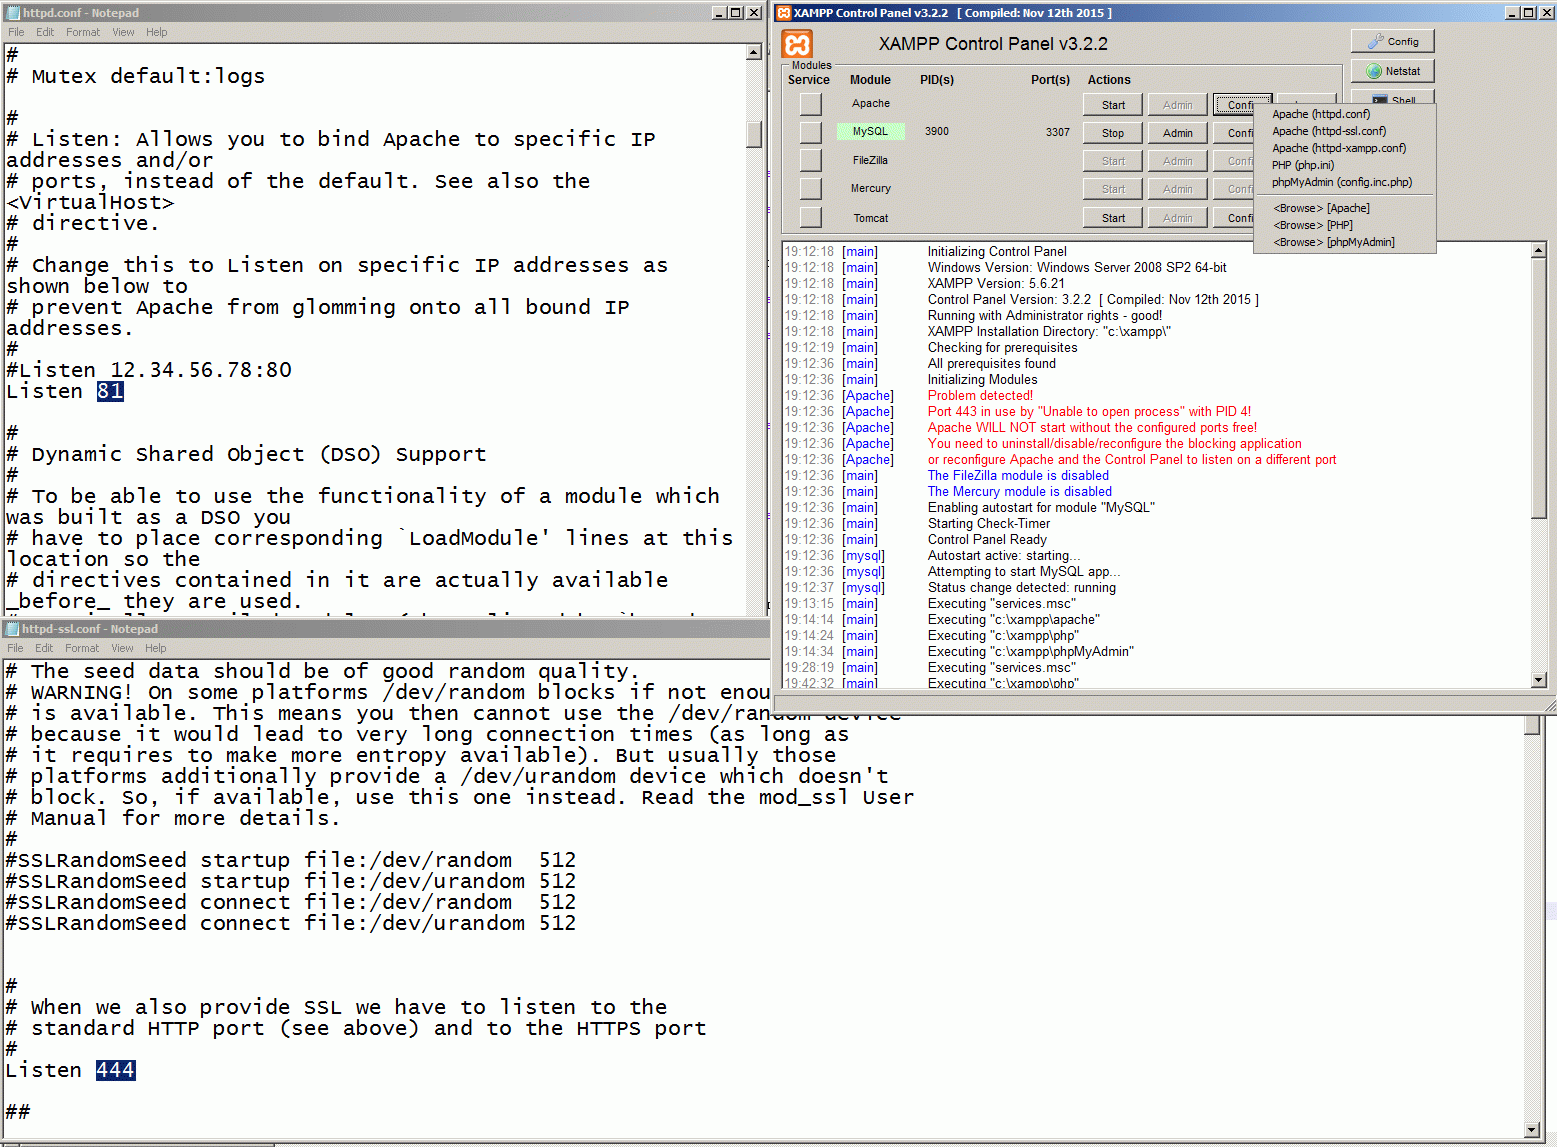Open the XAMPP title bar system icon
The height and width of the screenshot is (1147, 1557).
point(784,13)
